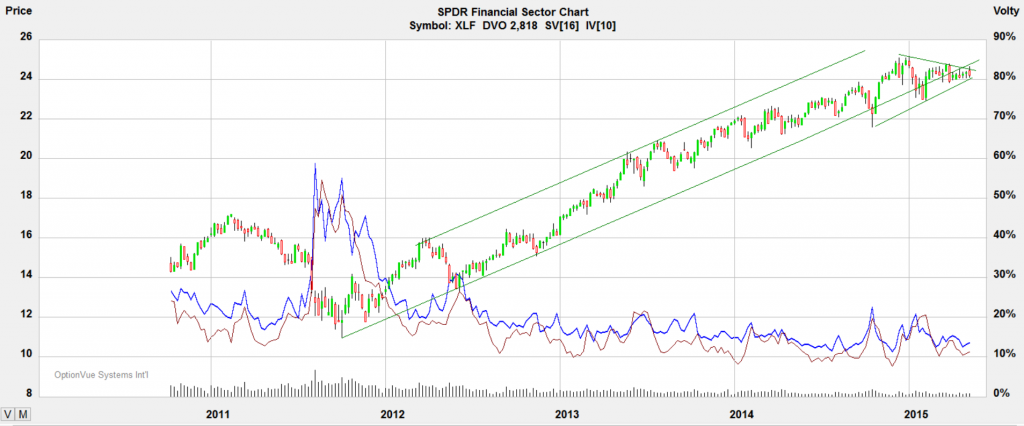Click the 2013 label on time axis
Viewport: 1024px width, 426px height.
(569, 414)
